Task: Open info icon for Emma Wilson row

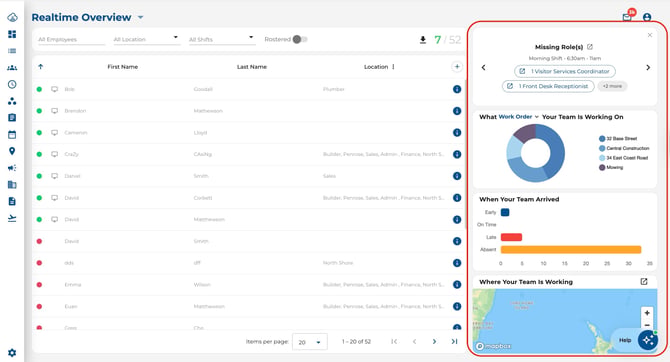Action: point(457,284)
